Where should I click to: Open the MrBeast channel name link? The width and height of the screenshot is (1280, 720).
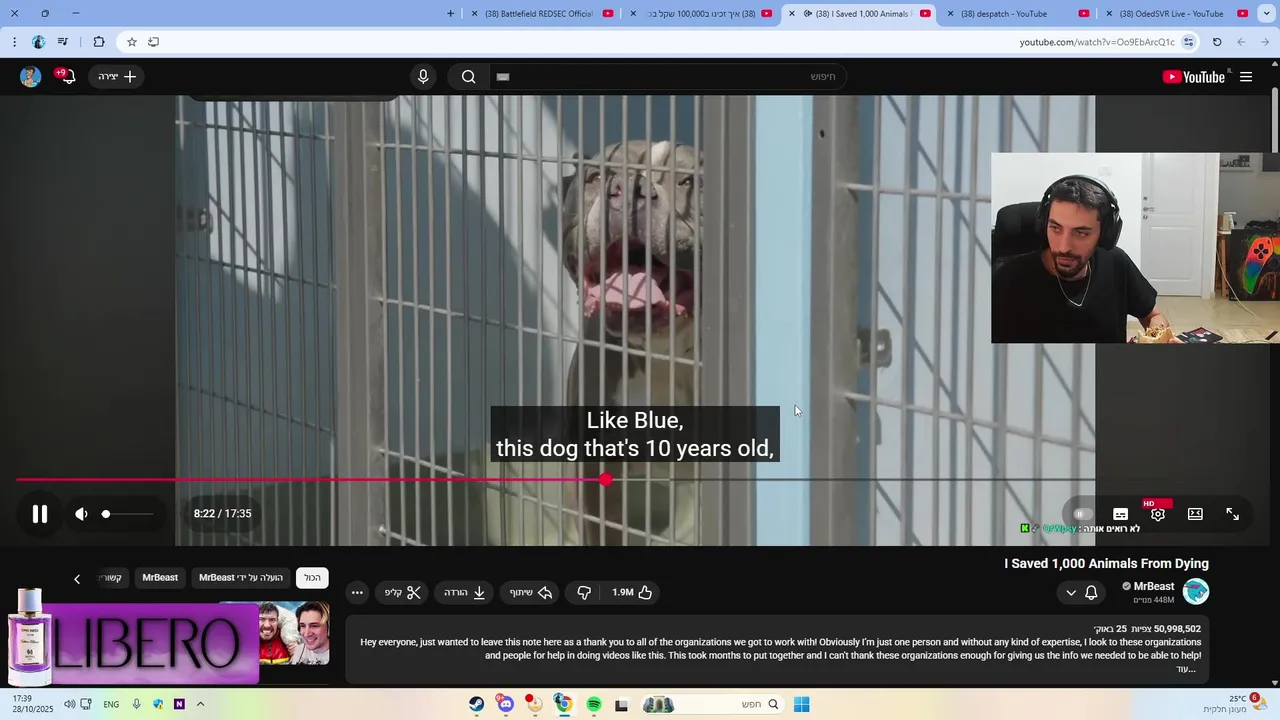coord(1154,587)
